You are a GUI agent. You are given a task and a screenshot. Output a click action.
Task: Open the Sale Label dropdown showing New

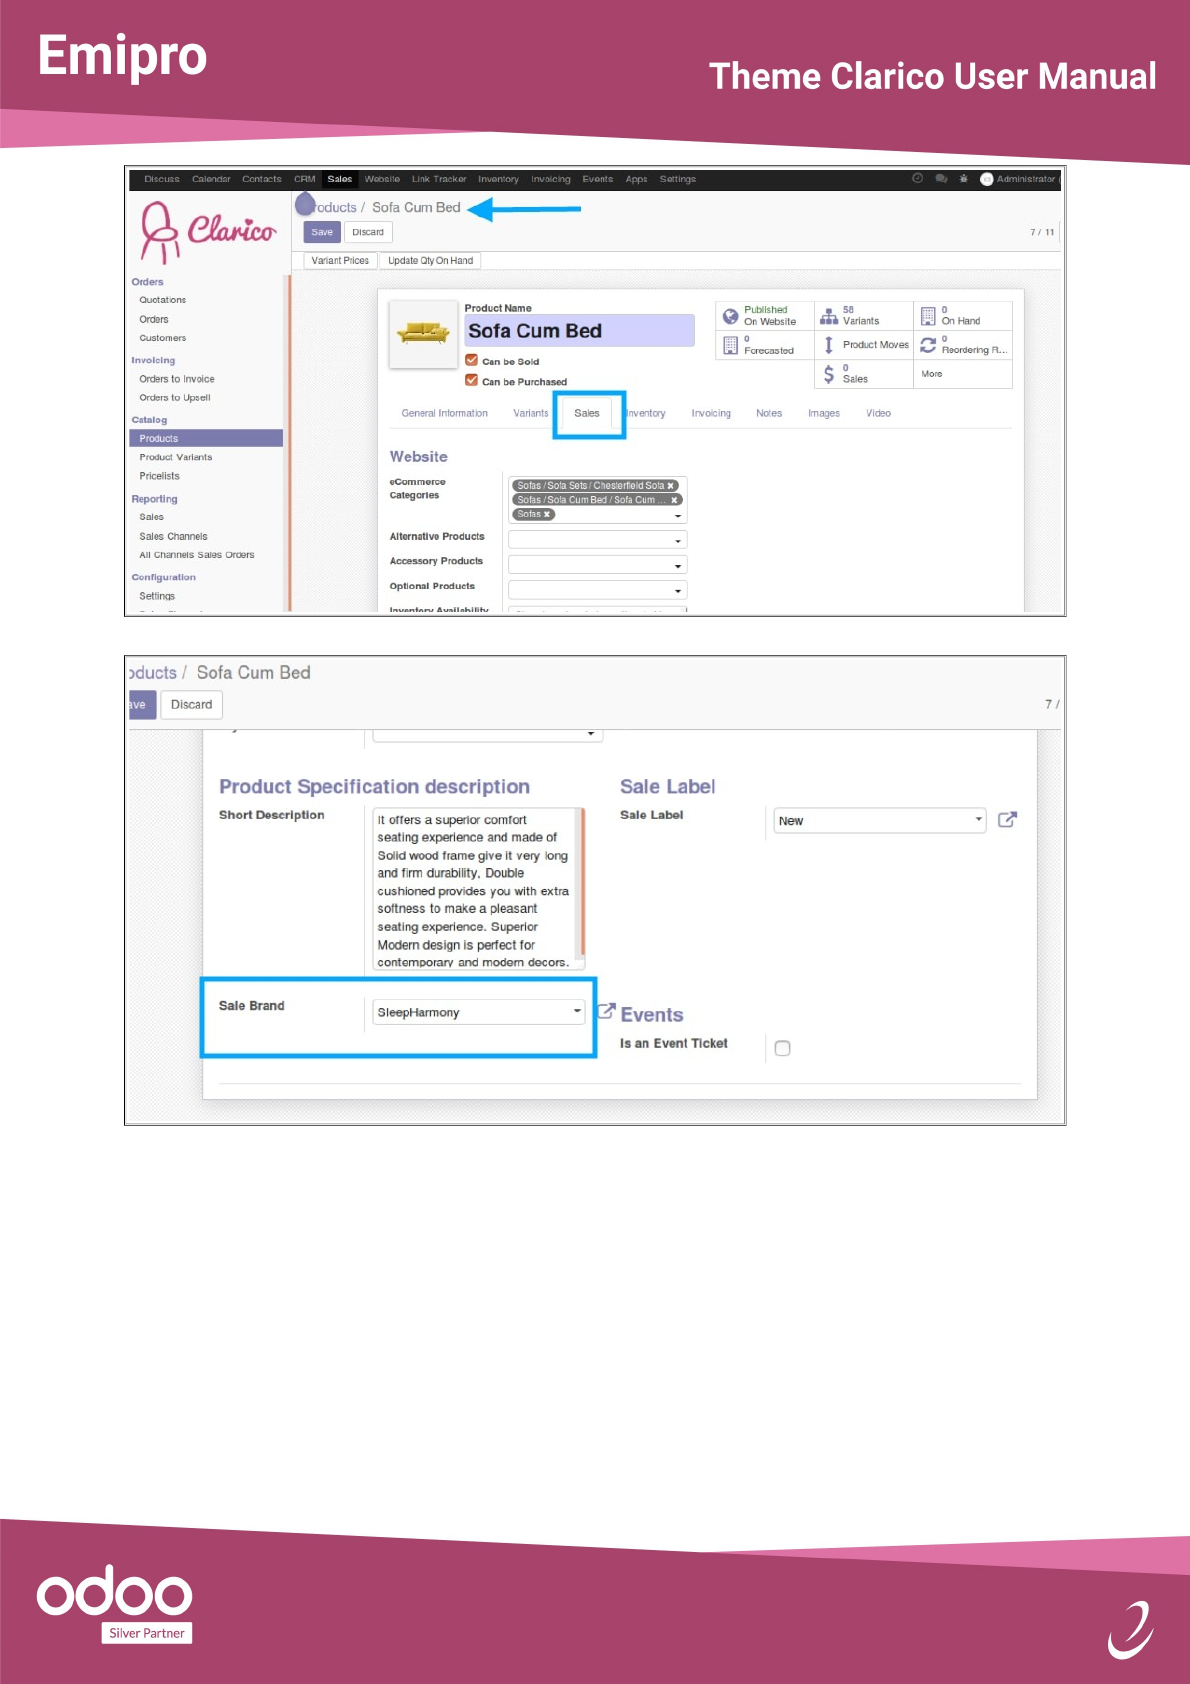click(x=880, y=820)
